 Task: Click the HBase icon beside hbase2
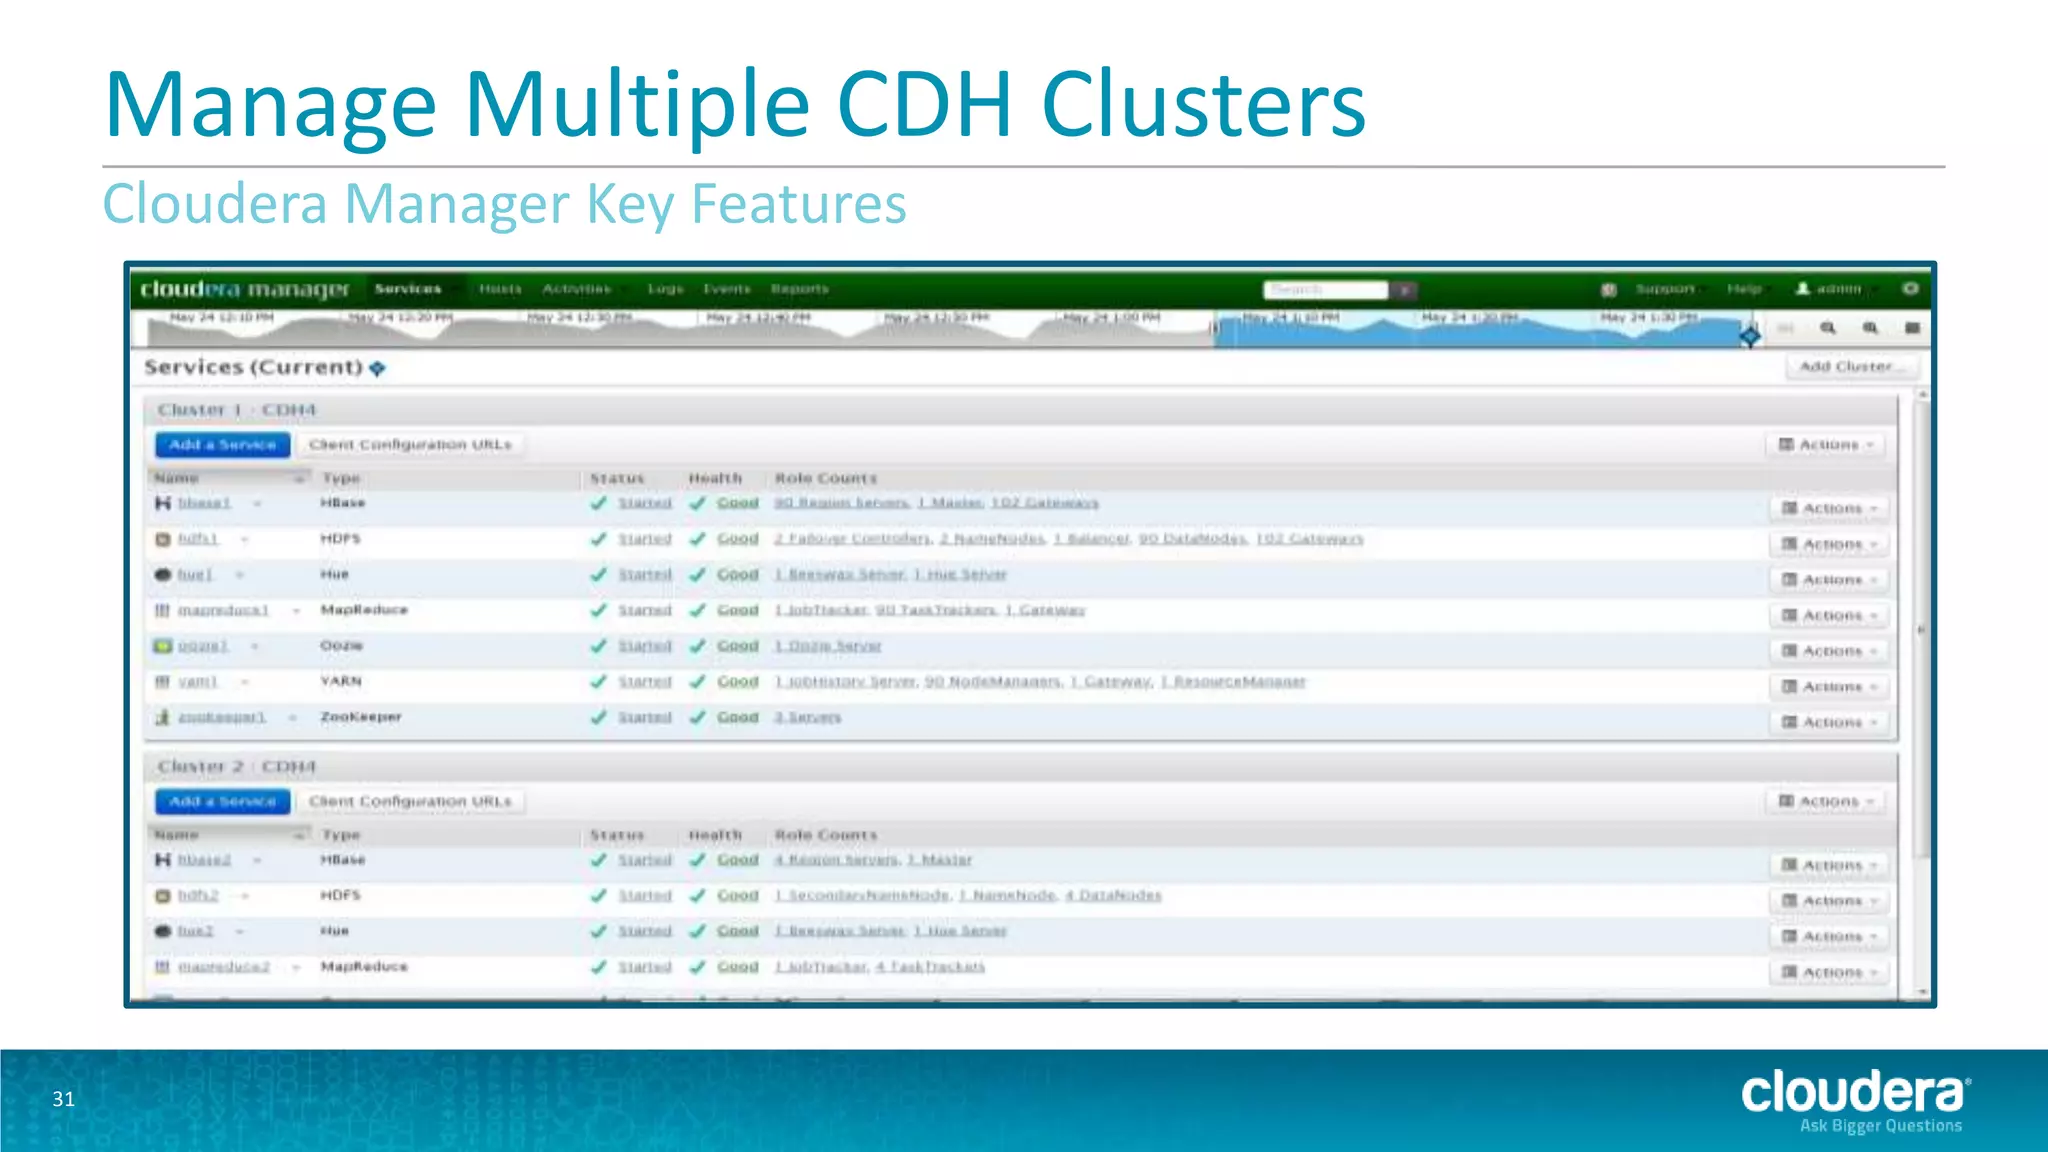click(163, 860)
